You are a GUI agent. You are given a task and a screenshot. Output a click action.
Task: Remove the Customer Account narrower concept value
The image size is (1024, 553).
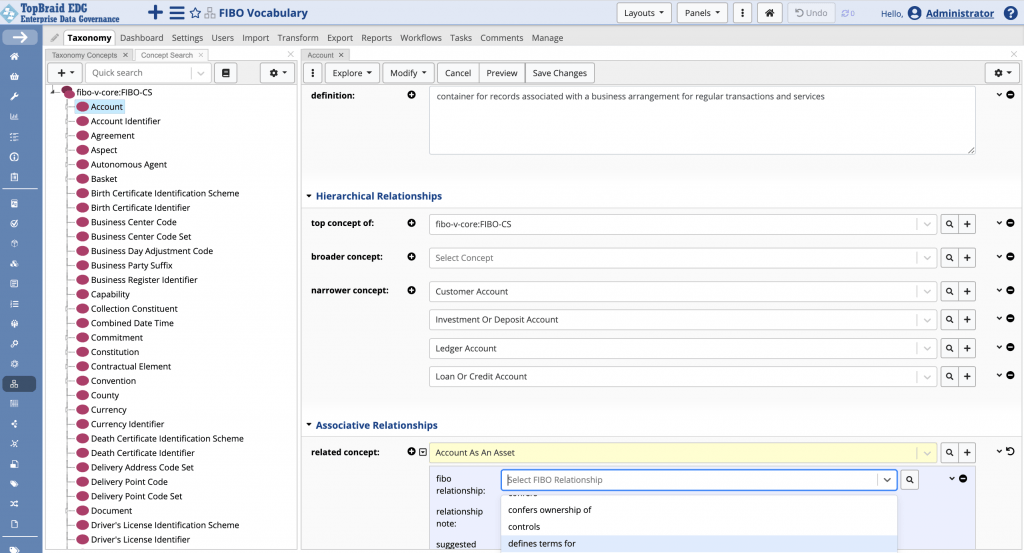pos(1010,291)
